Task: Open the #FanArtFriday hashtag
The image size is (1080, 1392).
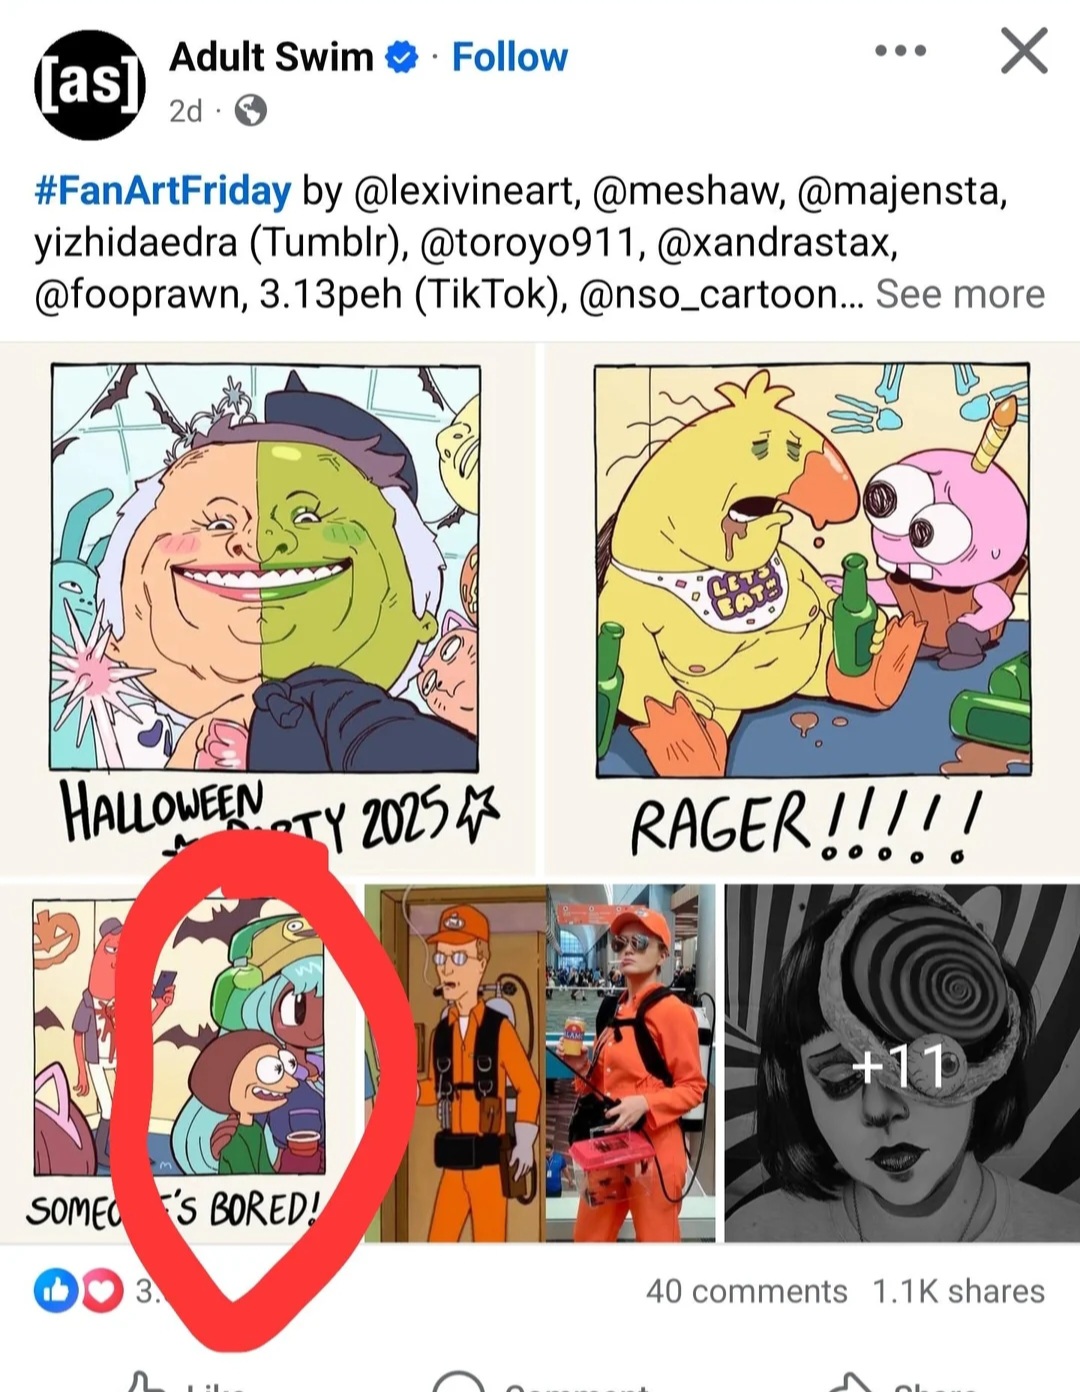Action: [x=163, y=189]
